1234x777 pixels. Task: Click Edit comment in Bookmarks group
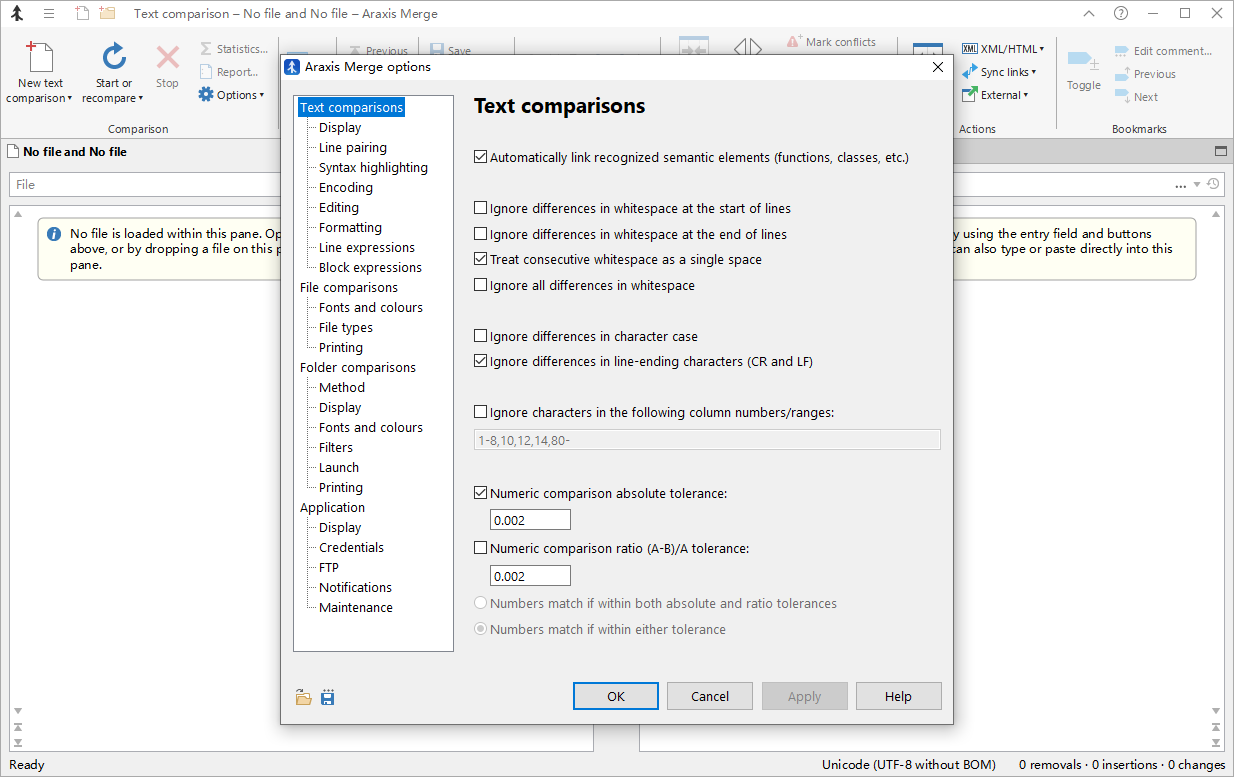[x=1165, y=51]
